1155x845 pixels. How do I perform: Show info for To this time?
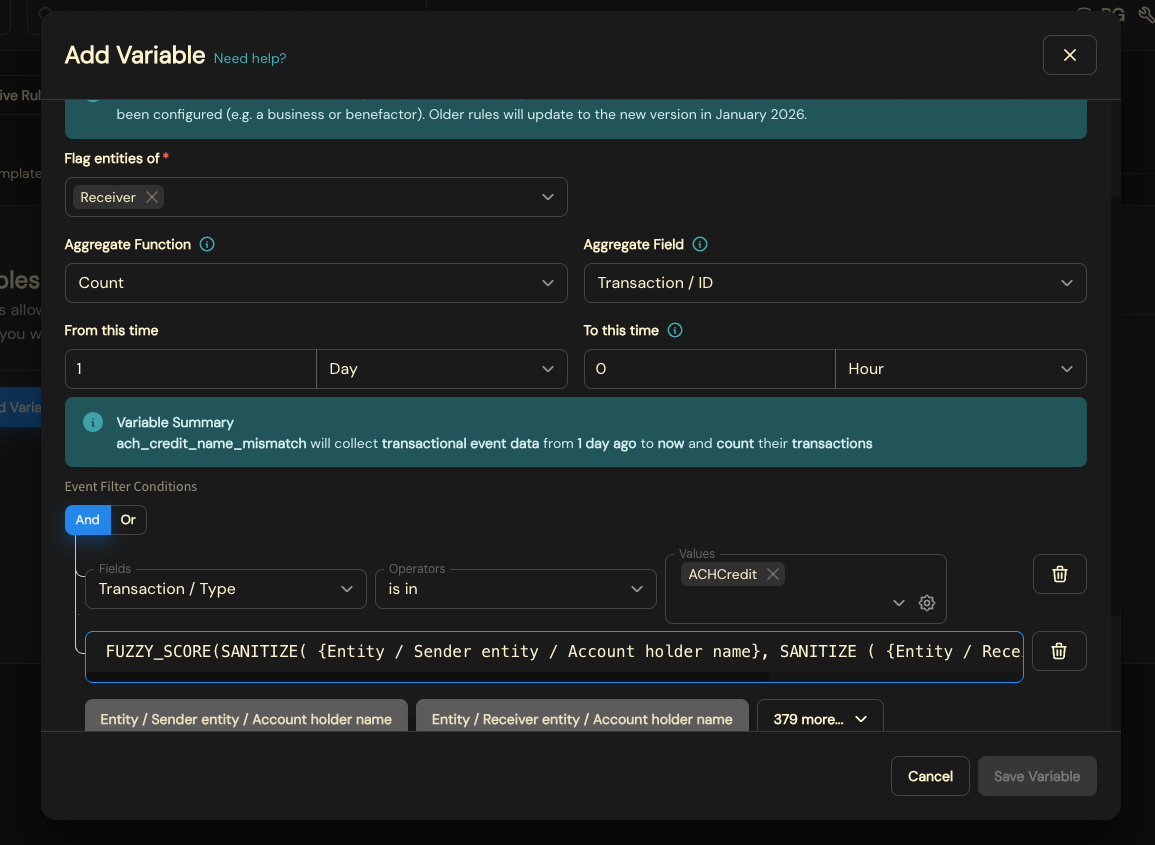coord(675,330)
